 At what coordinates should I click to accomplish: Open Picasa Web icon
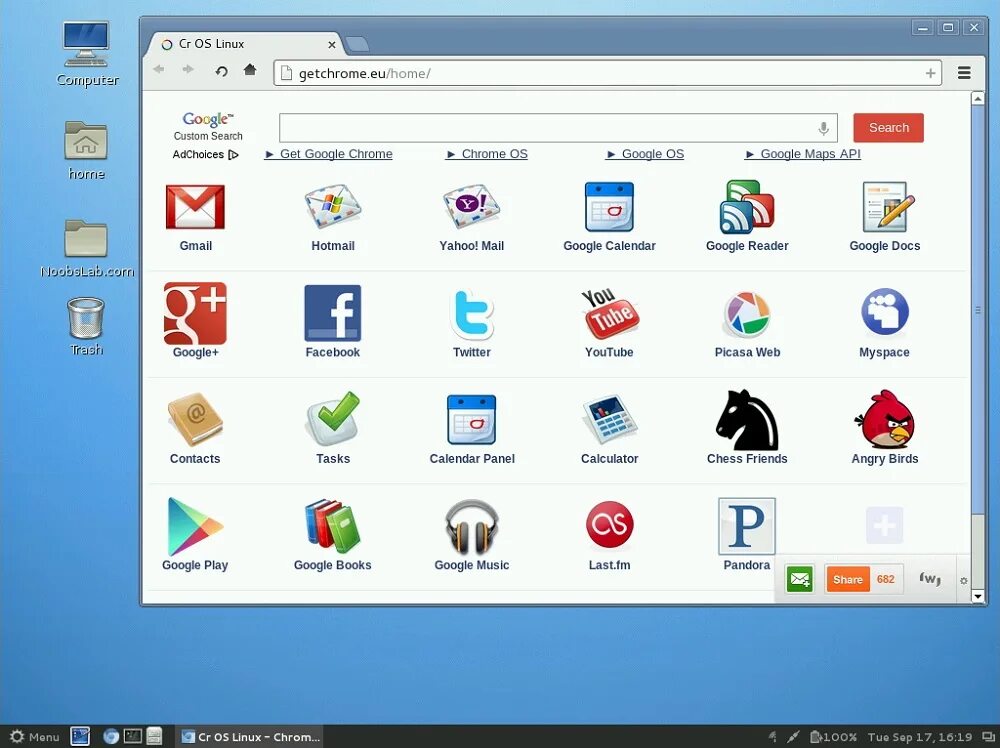[747, 314]
